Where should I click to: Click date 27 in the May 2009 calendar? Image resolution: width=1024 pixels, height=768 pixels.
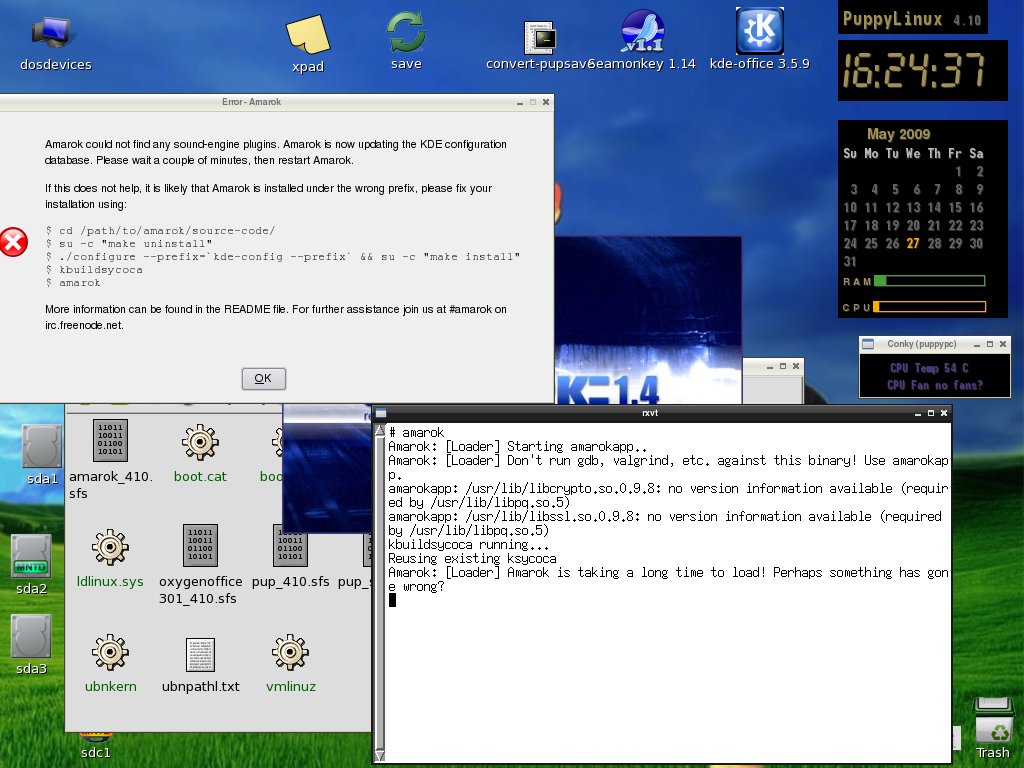pos(913,243)
